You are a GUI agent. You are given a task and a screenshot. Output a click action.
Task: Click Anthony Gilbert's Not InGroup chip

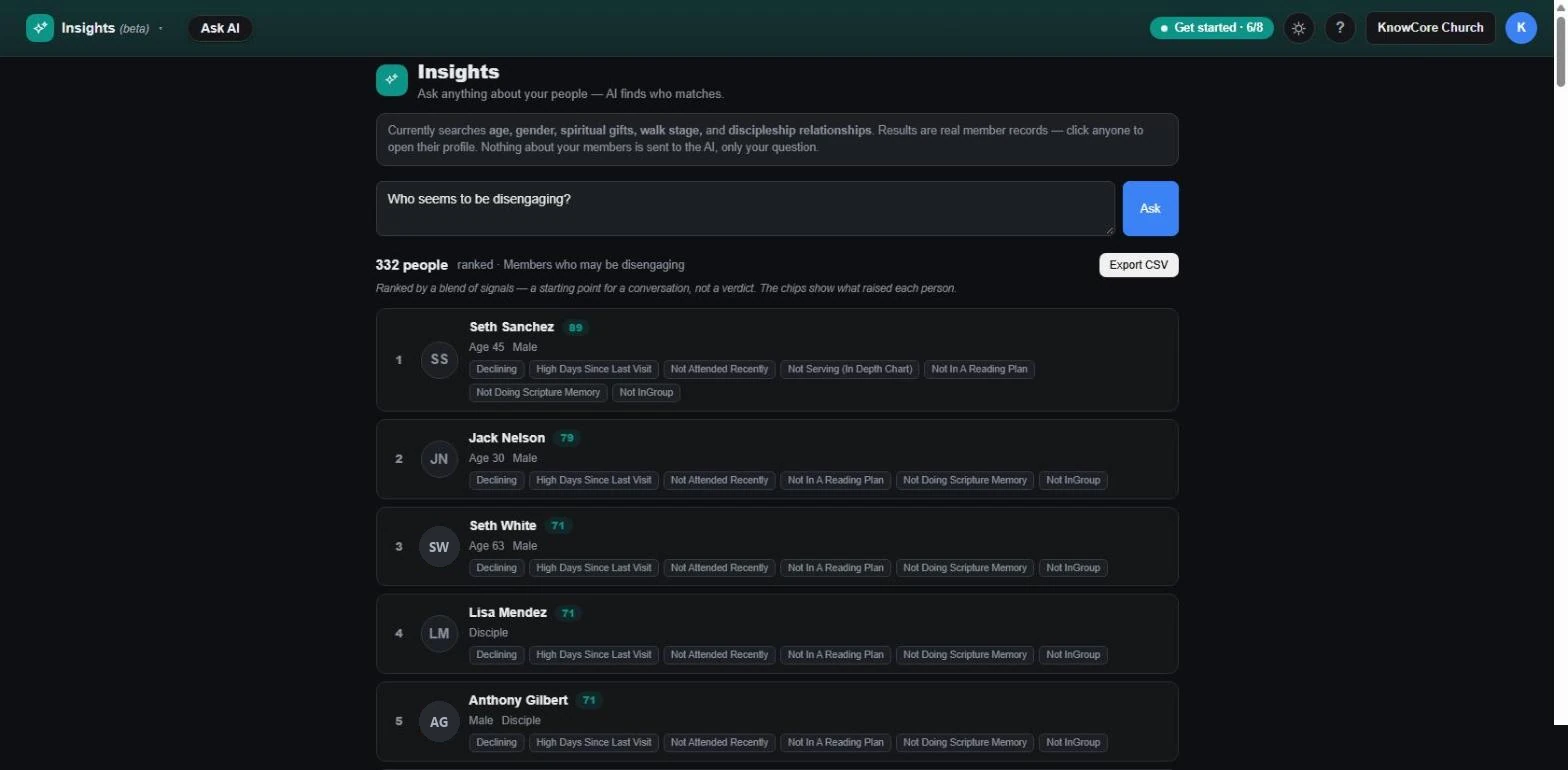(1073, 742)
